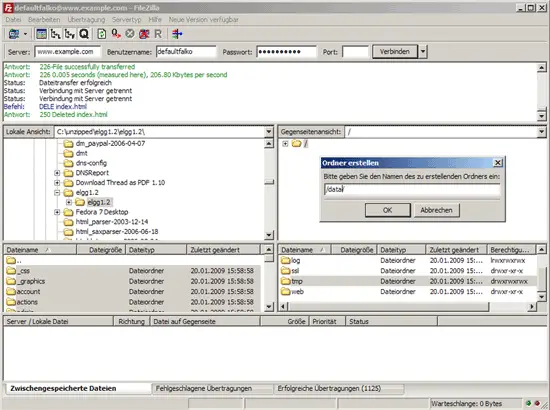Open the Übertragung menu
Screen dimensions: 550x410
(x=86, y=20)
